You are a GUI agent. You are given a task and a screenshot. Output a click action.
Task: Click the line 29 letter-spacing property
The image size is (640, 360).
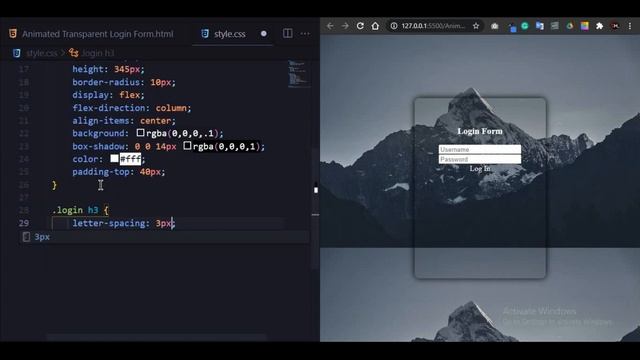click(109, 223)
